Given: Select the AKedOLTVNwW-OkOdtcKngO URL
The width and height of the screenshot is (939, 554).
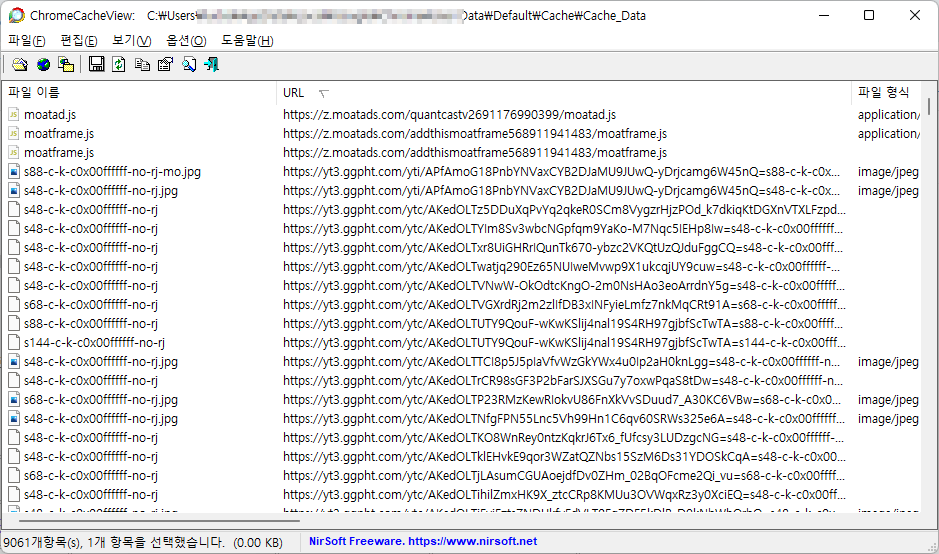Looking at the screenshot, I should tap(564, 286).
